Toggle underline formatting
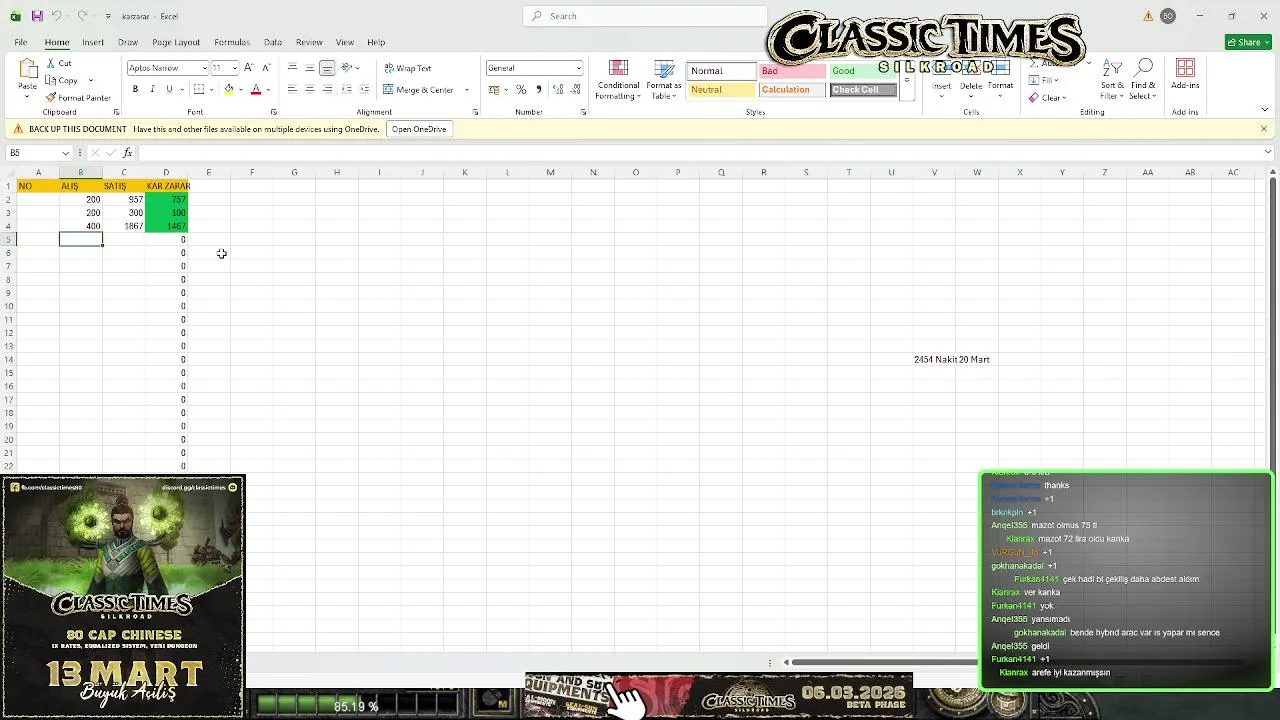This screenshot has width=1280, height=720. pos(169,89)
